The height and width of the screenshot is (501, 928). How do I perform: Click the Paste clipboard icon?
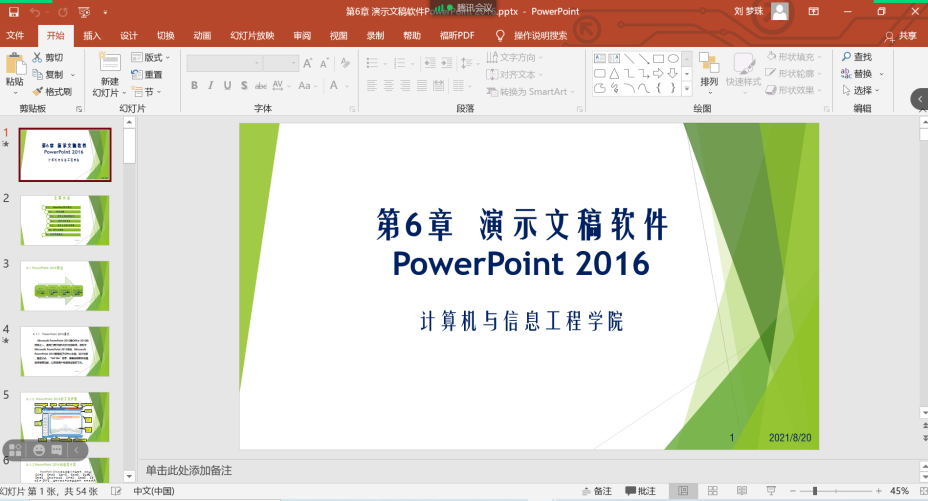click(15, 65)
